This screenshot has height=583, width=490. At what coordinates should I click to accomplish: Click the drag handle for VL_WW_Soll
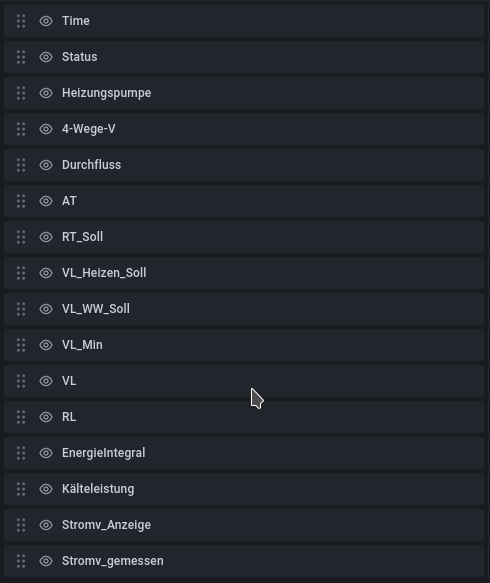pyautogui.click(x=21, y=309)
